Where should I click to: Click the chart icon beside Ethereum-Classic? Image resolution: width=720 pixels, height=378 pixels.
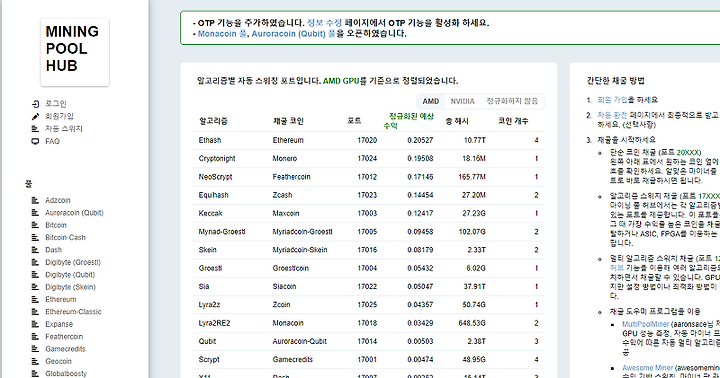click(35, 312)
